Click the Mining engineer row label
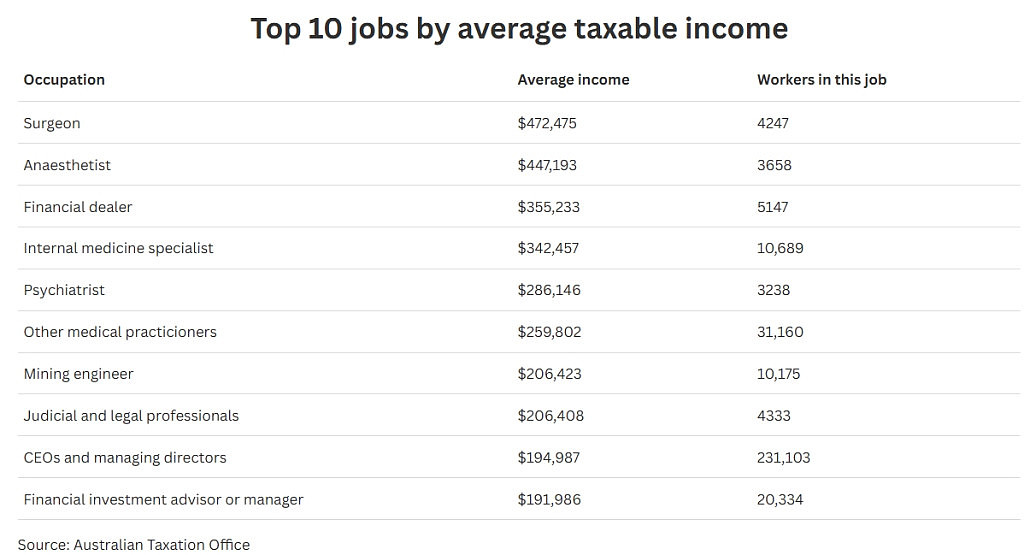1024x555 pixels. tap(78, 374)
